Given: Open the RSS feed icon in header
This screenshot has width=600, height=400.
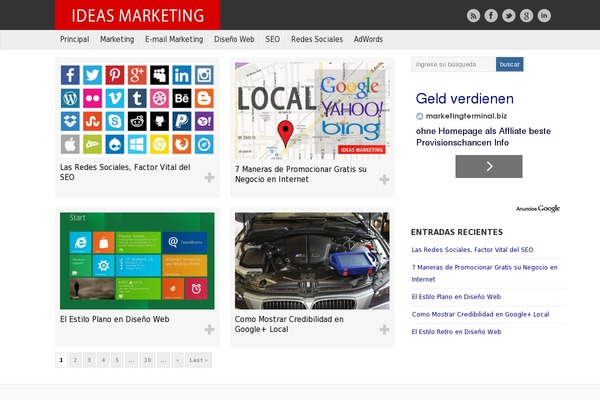Looking at the screenshot, I should 473,16.
